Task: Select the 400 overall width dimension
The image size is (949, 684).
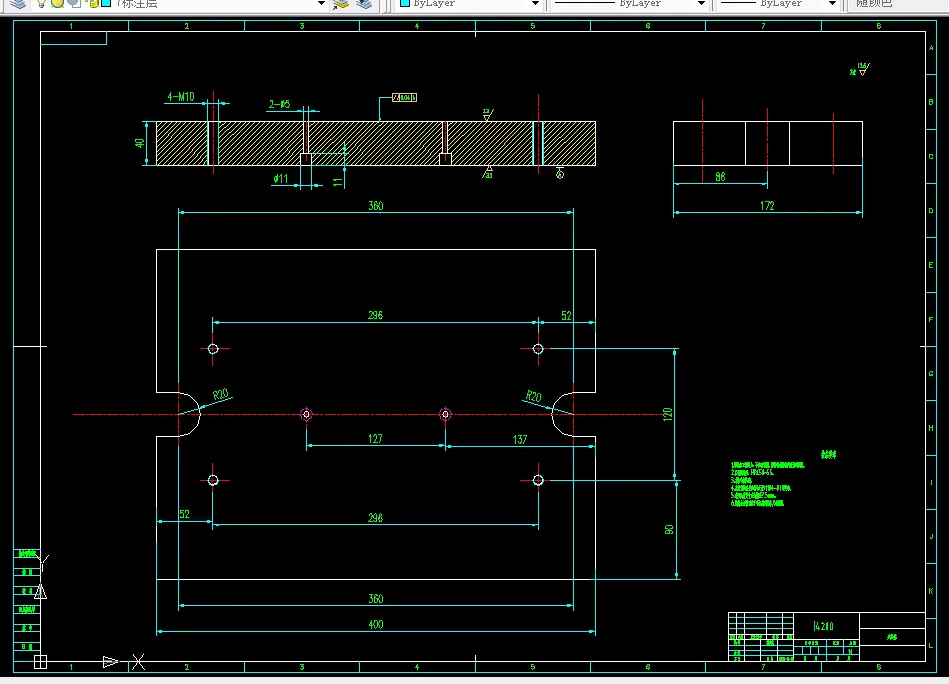Action: (x=376, y=624)
